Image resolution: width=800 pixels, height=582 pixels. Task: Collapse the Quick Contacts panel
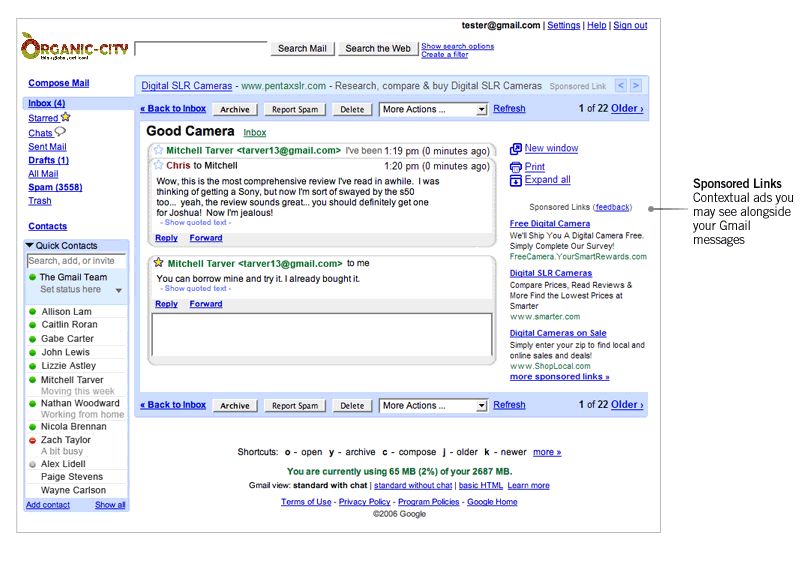[x=30, y=245]
